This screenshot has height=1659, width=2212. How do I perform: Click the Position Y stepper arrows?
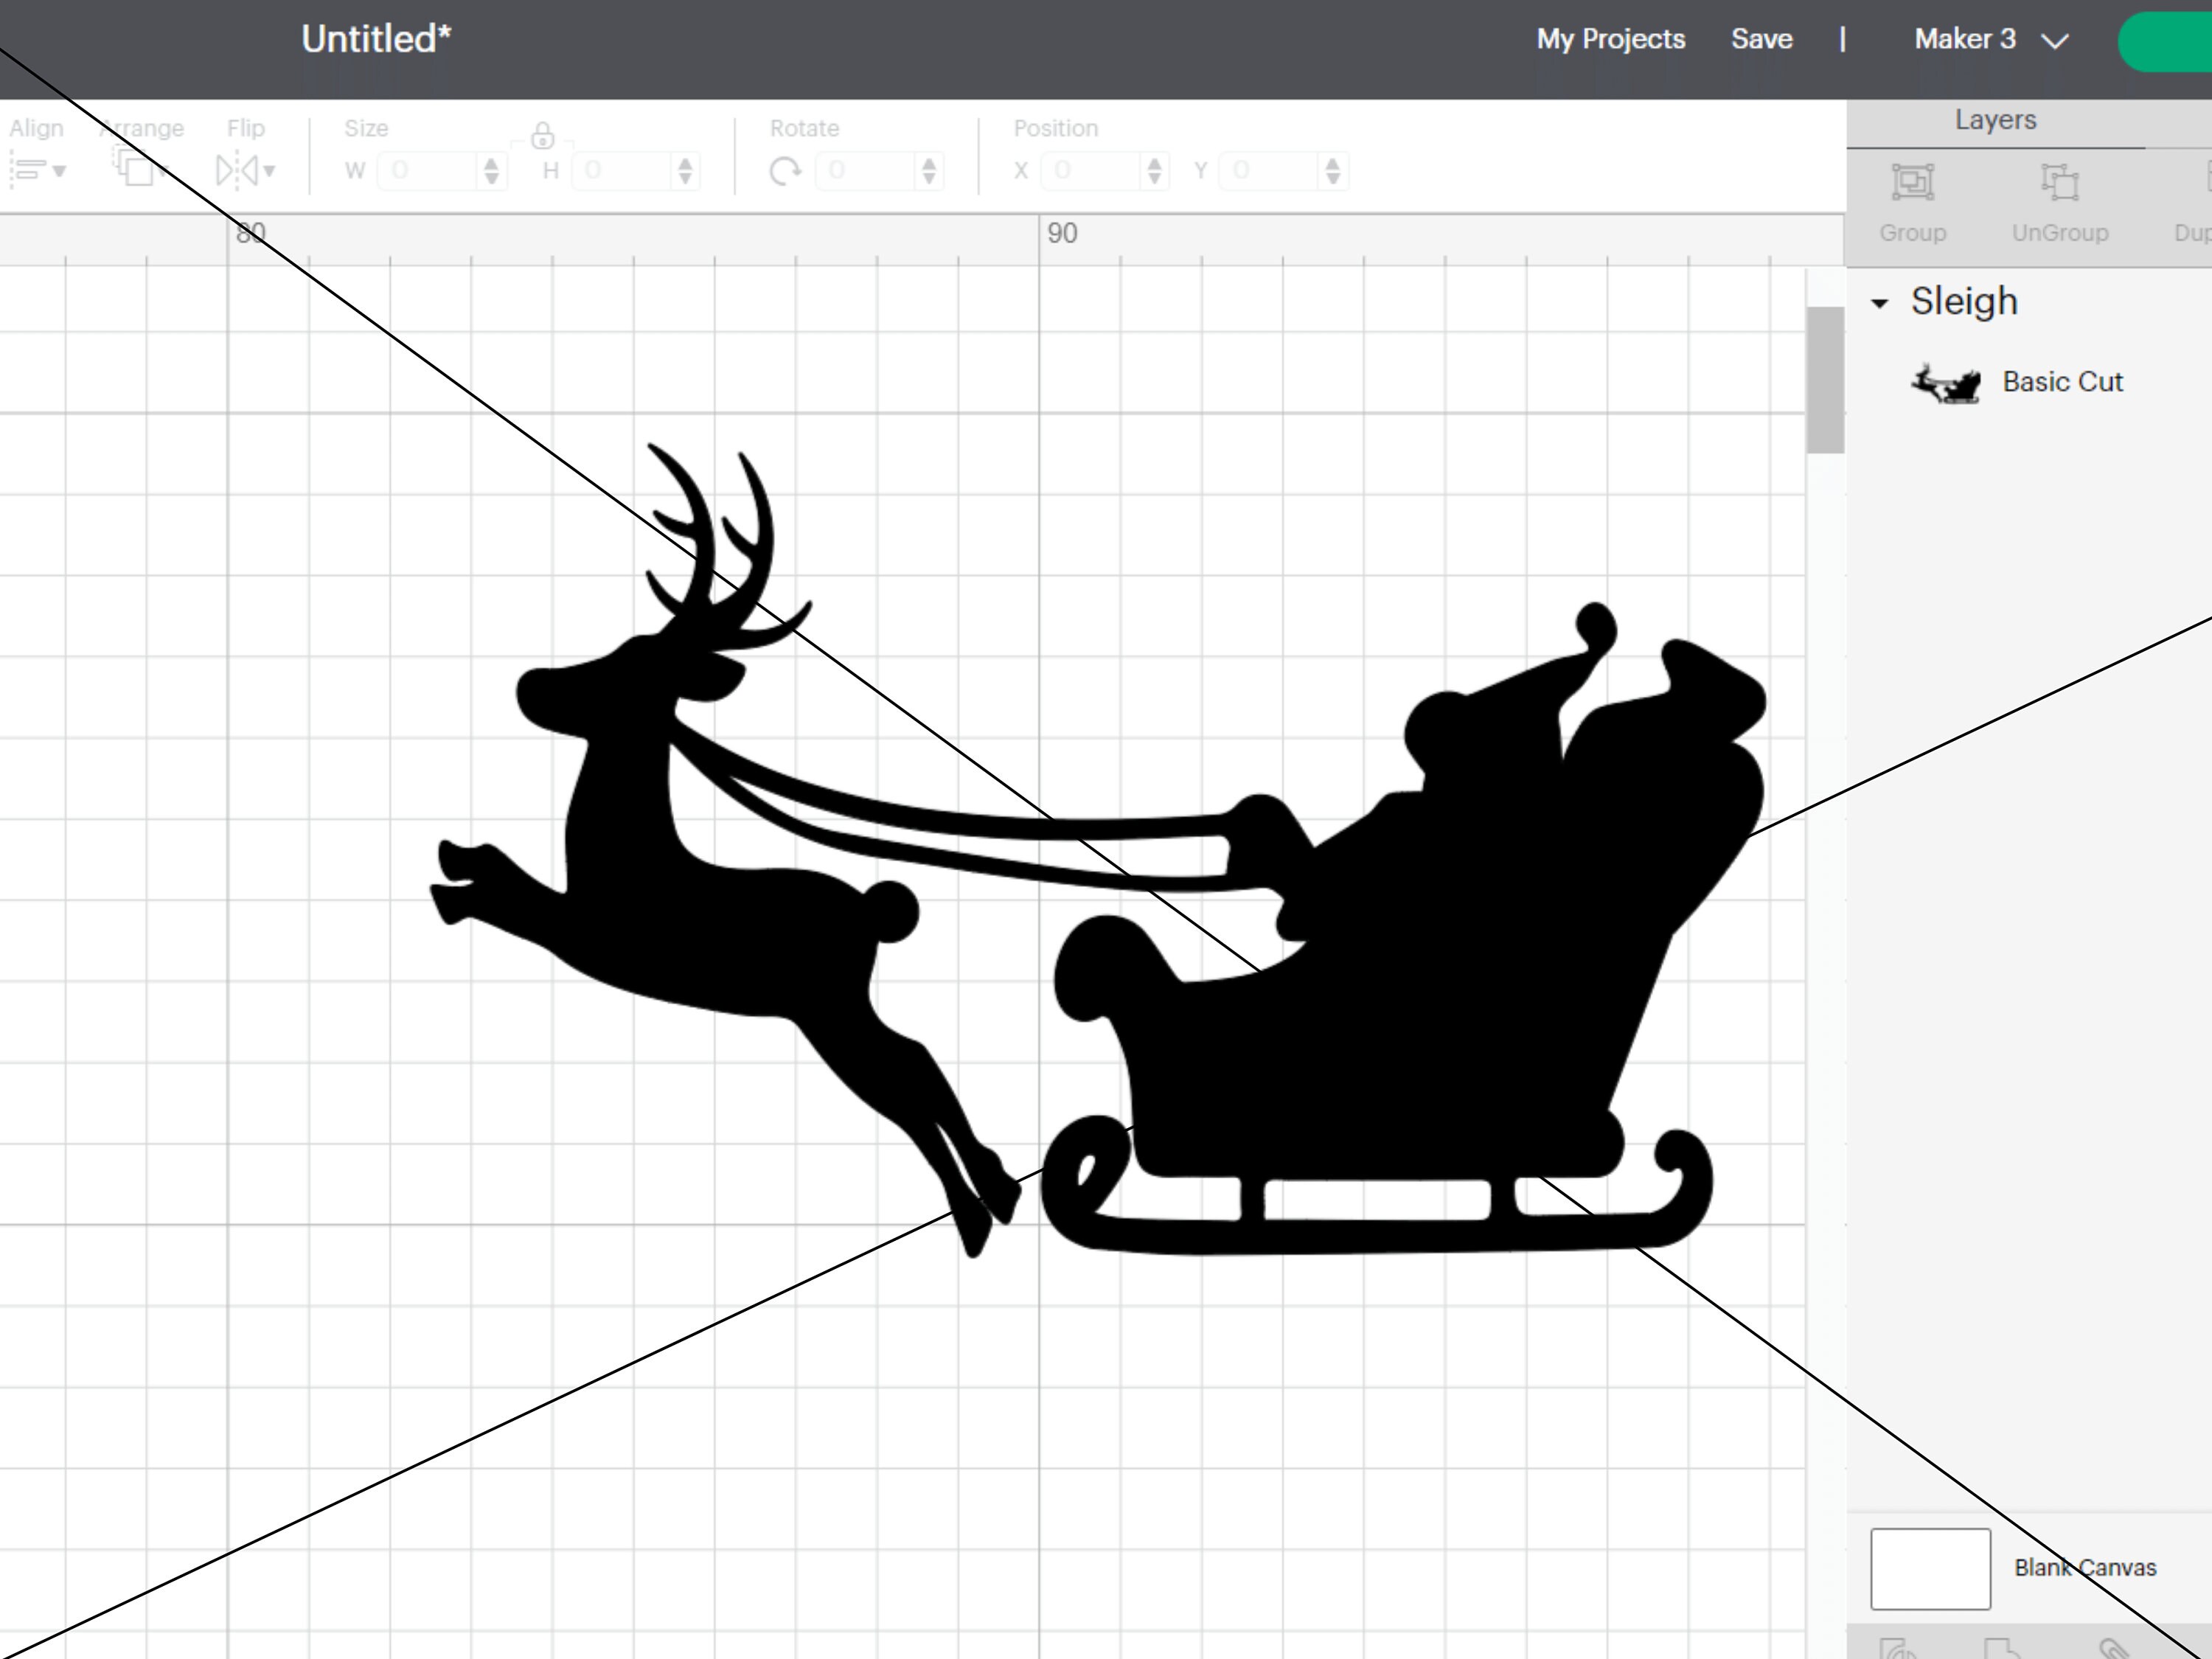click(x=1333, y=171)
